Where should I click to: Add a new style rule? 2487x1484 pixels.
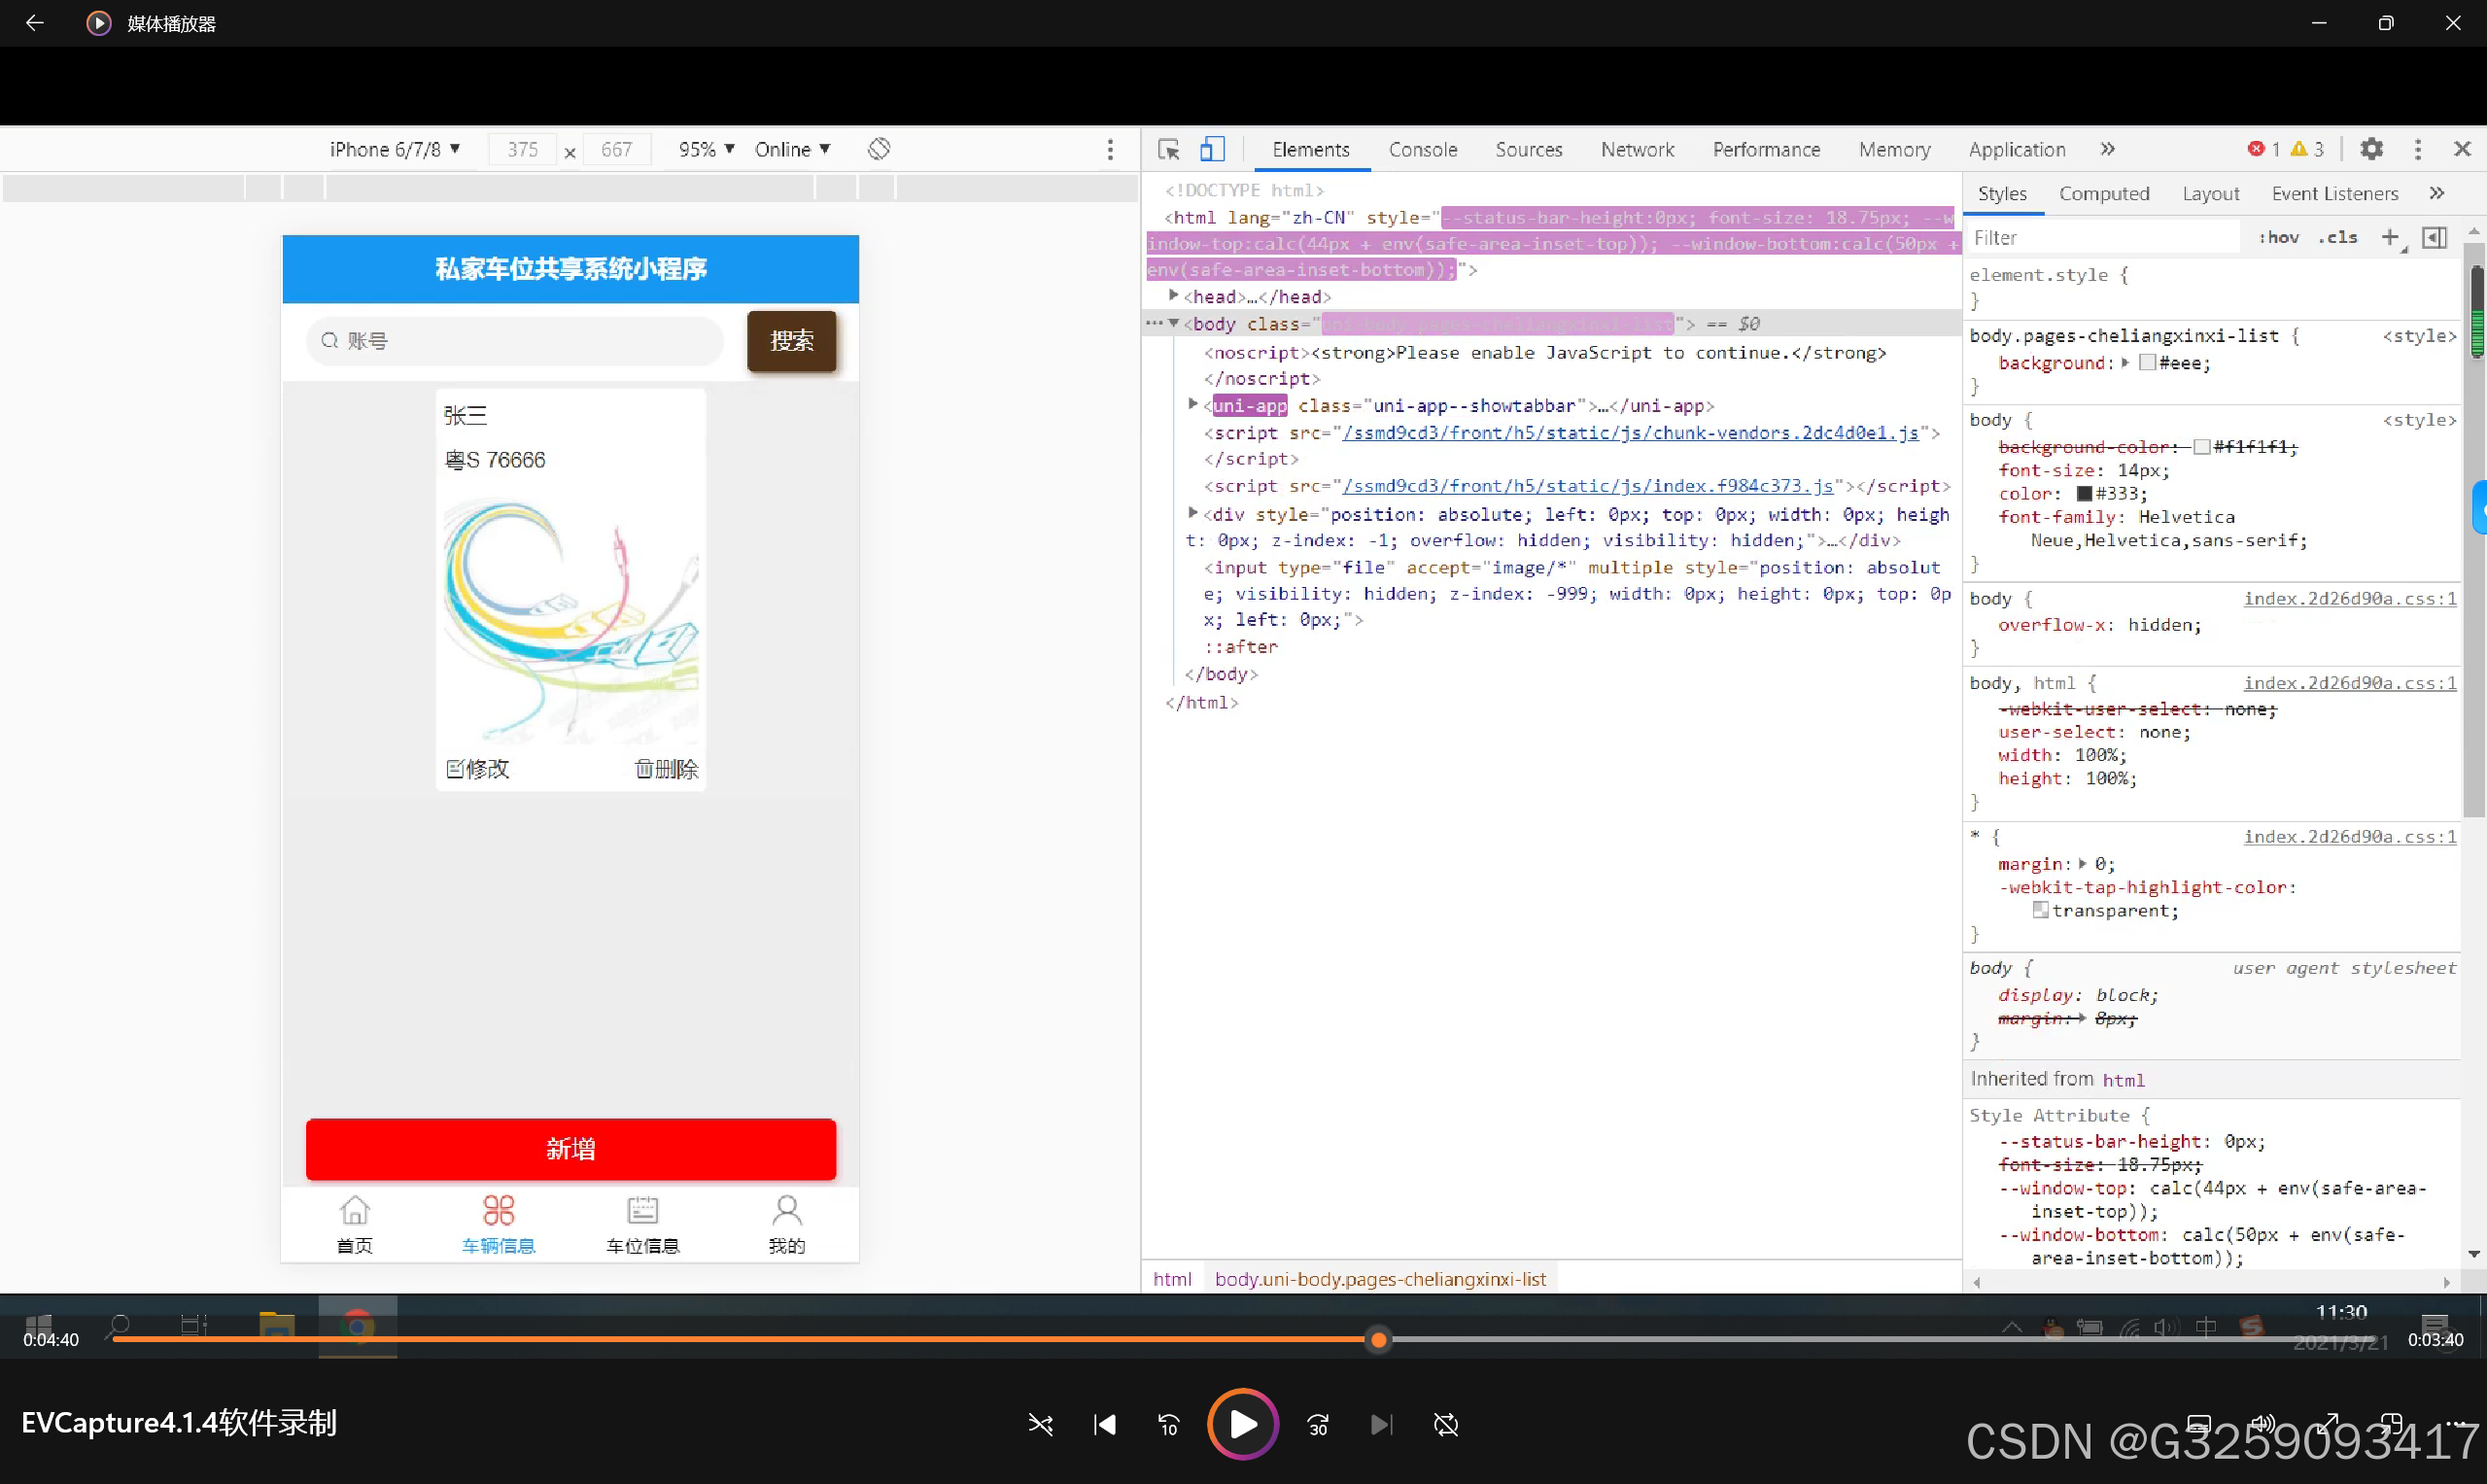point(2390,237)
